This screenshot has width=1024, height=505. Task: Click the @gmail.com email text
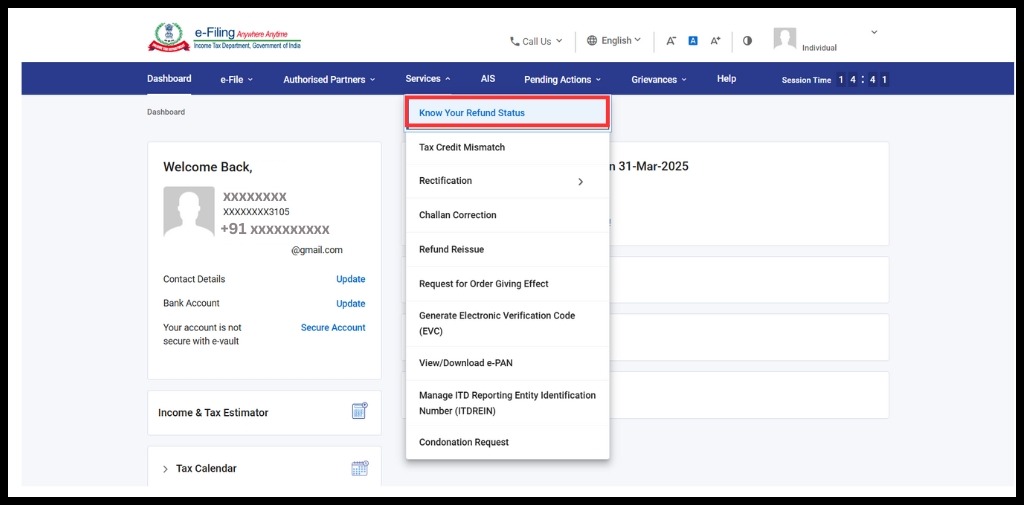point(317,250)
